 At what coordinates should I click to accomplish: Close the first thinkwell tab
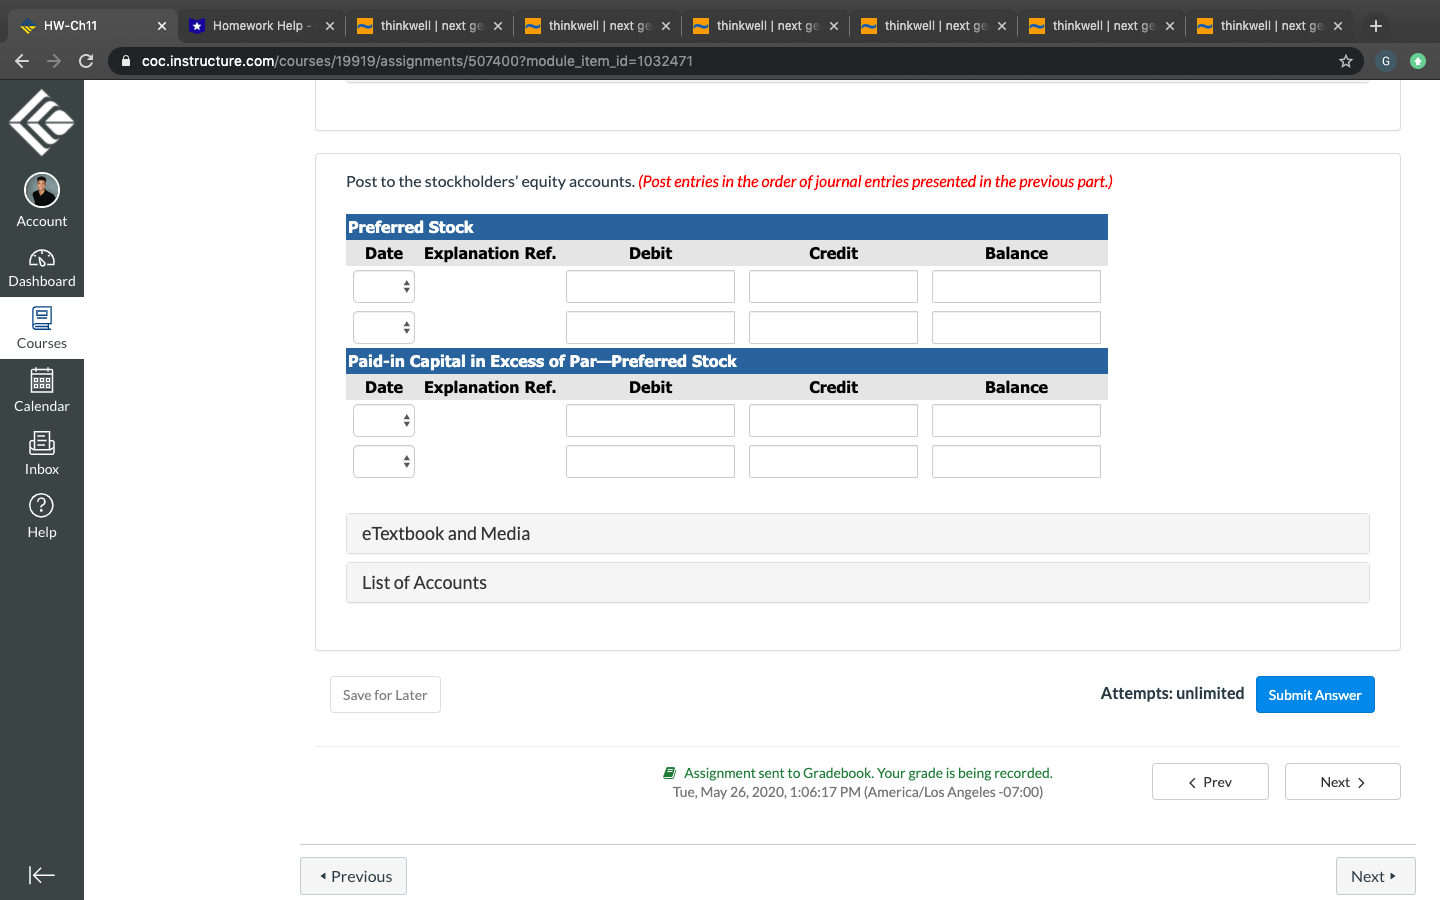point(498,26)
